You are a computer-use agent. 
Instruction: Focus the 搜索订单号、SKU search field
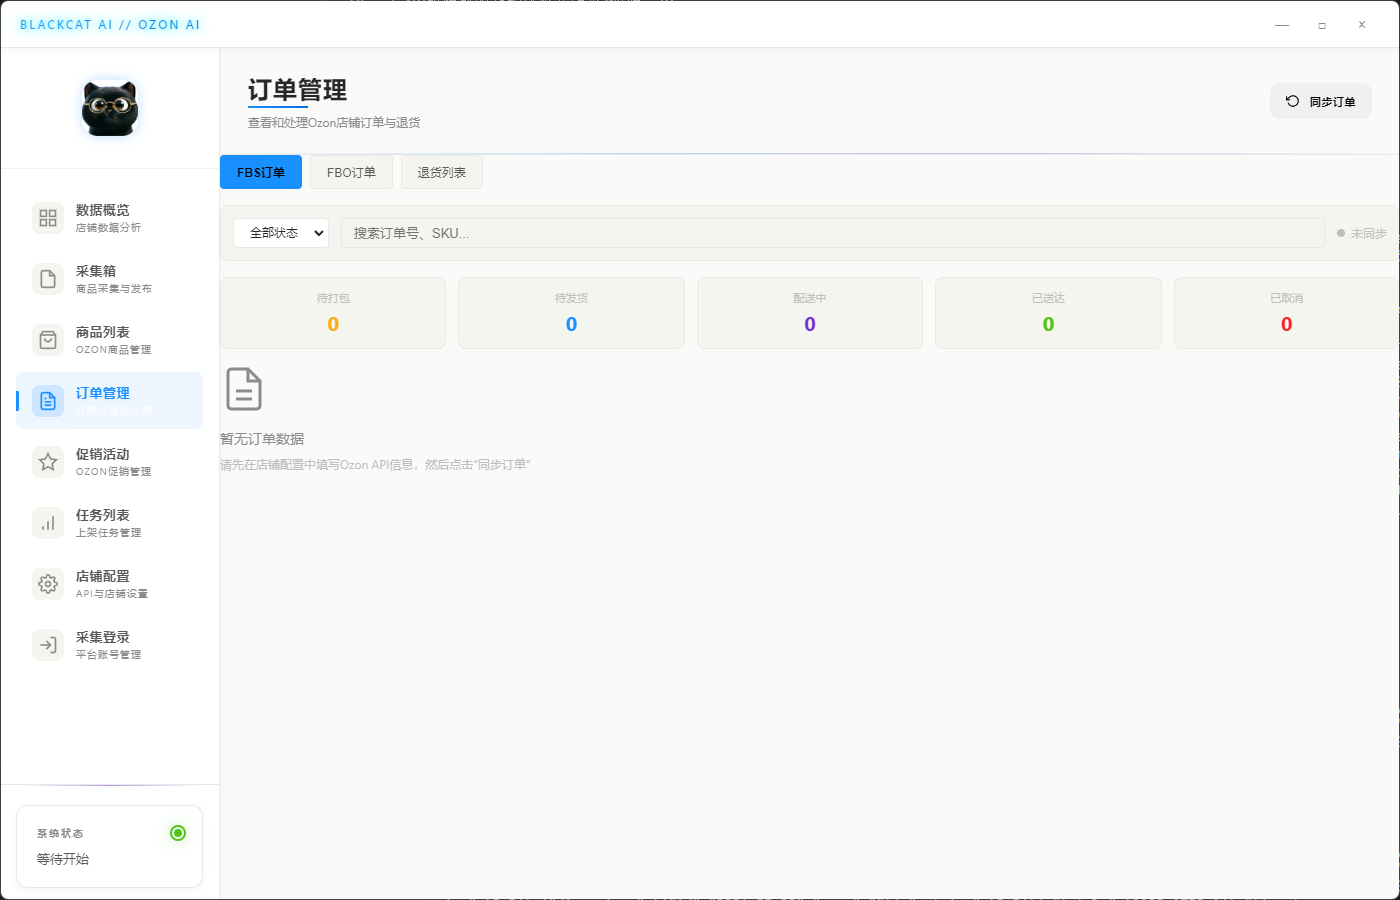pyautogui.click(x=833, y=233)
